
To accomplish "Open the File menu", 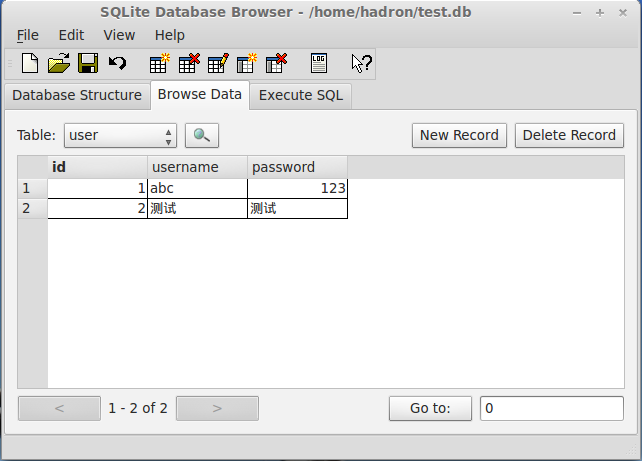I will coord(28,35).
